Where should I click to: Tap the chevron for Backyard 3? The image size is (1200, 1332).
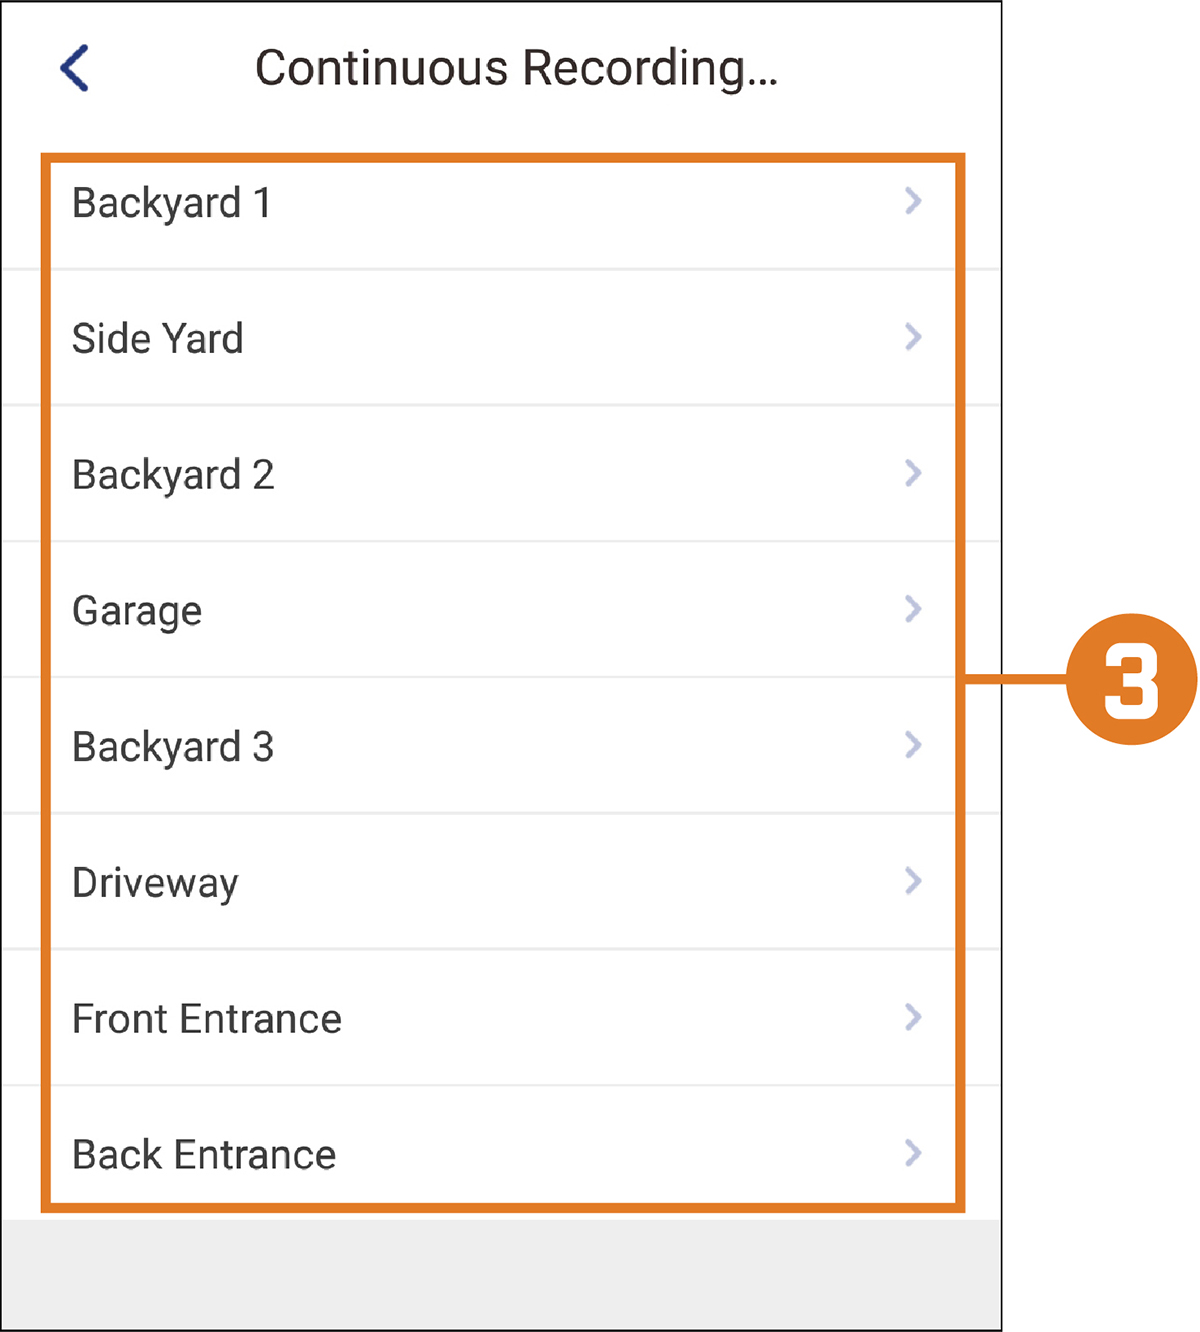coord(913,745)
